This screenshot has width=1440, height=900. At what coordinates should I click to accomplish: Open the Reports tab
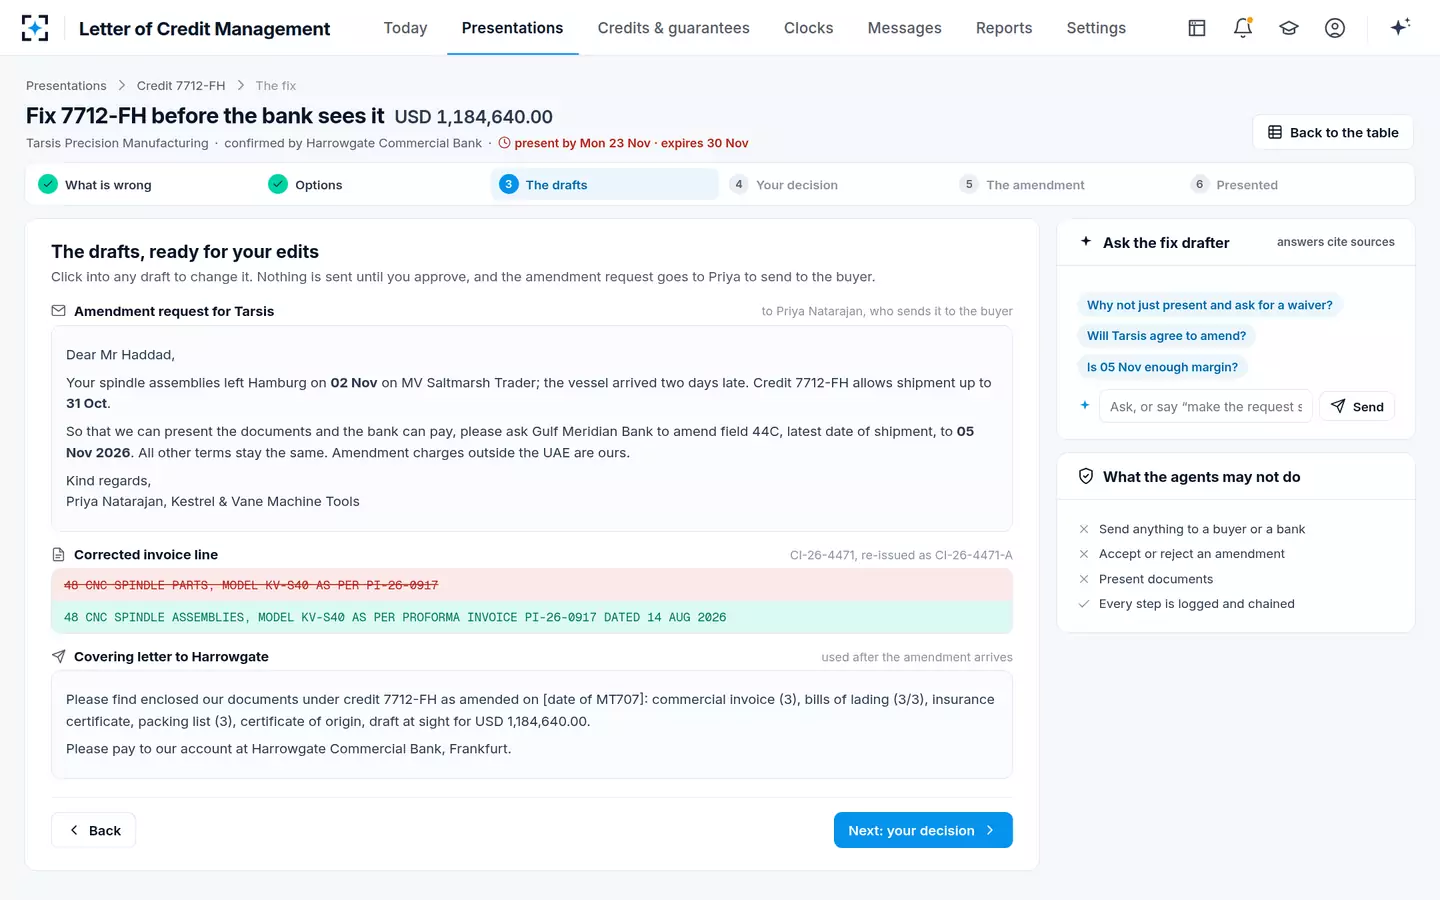click(1004, 28)
